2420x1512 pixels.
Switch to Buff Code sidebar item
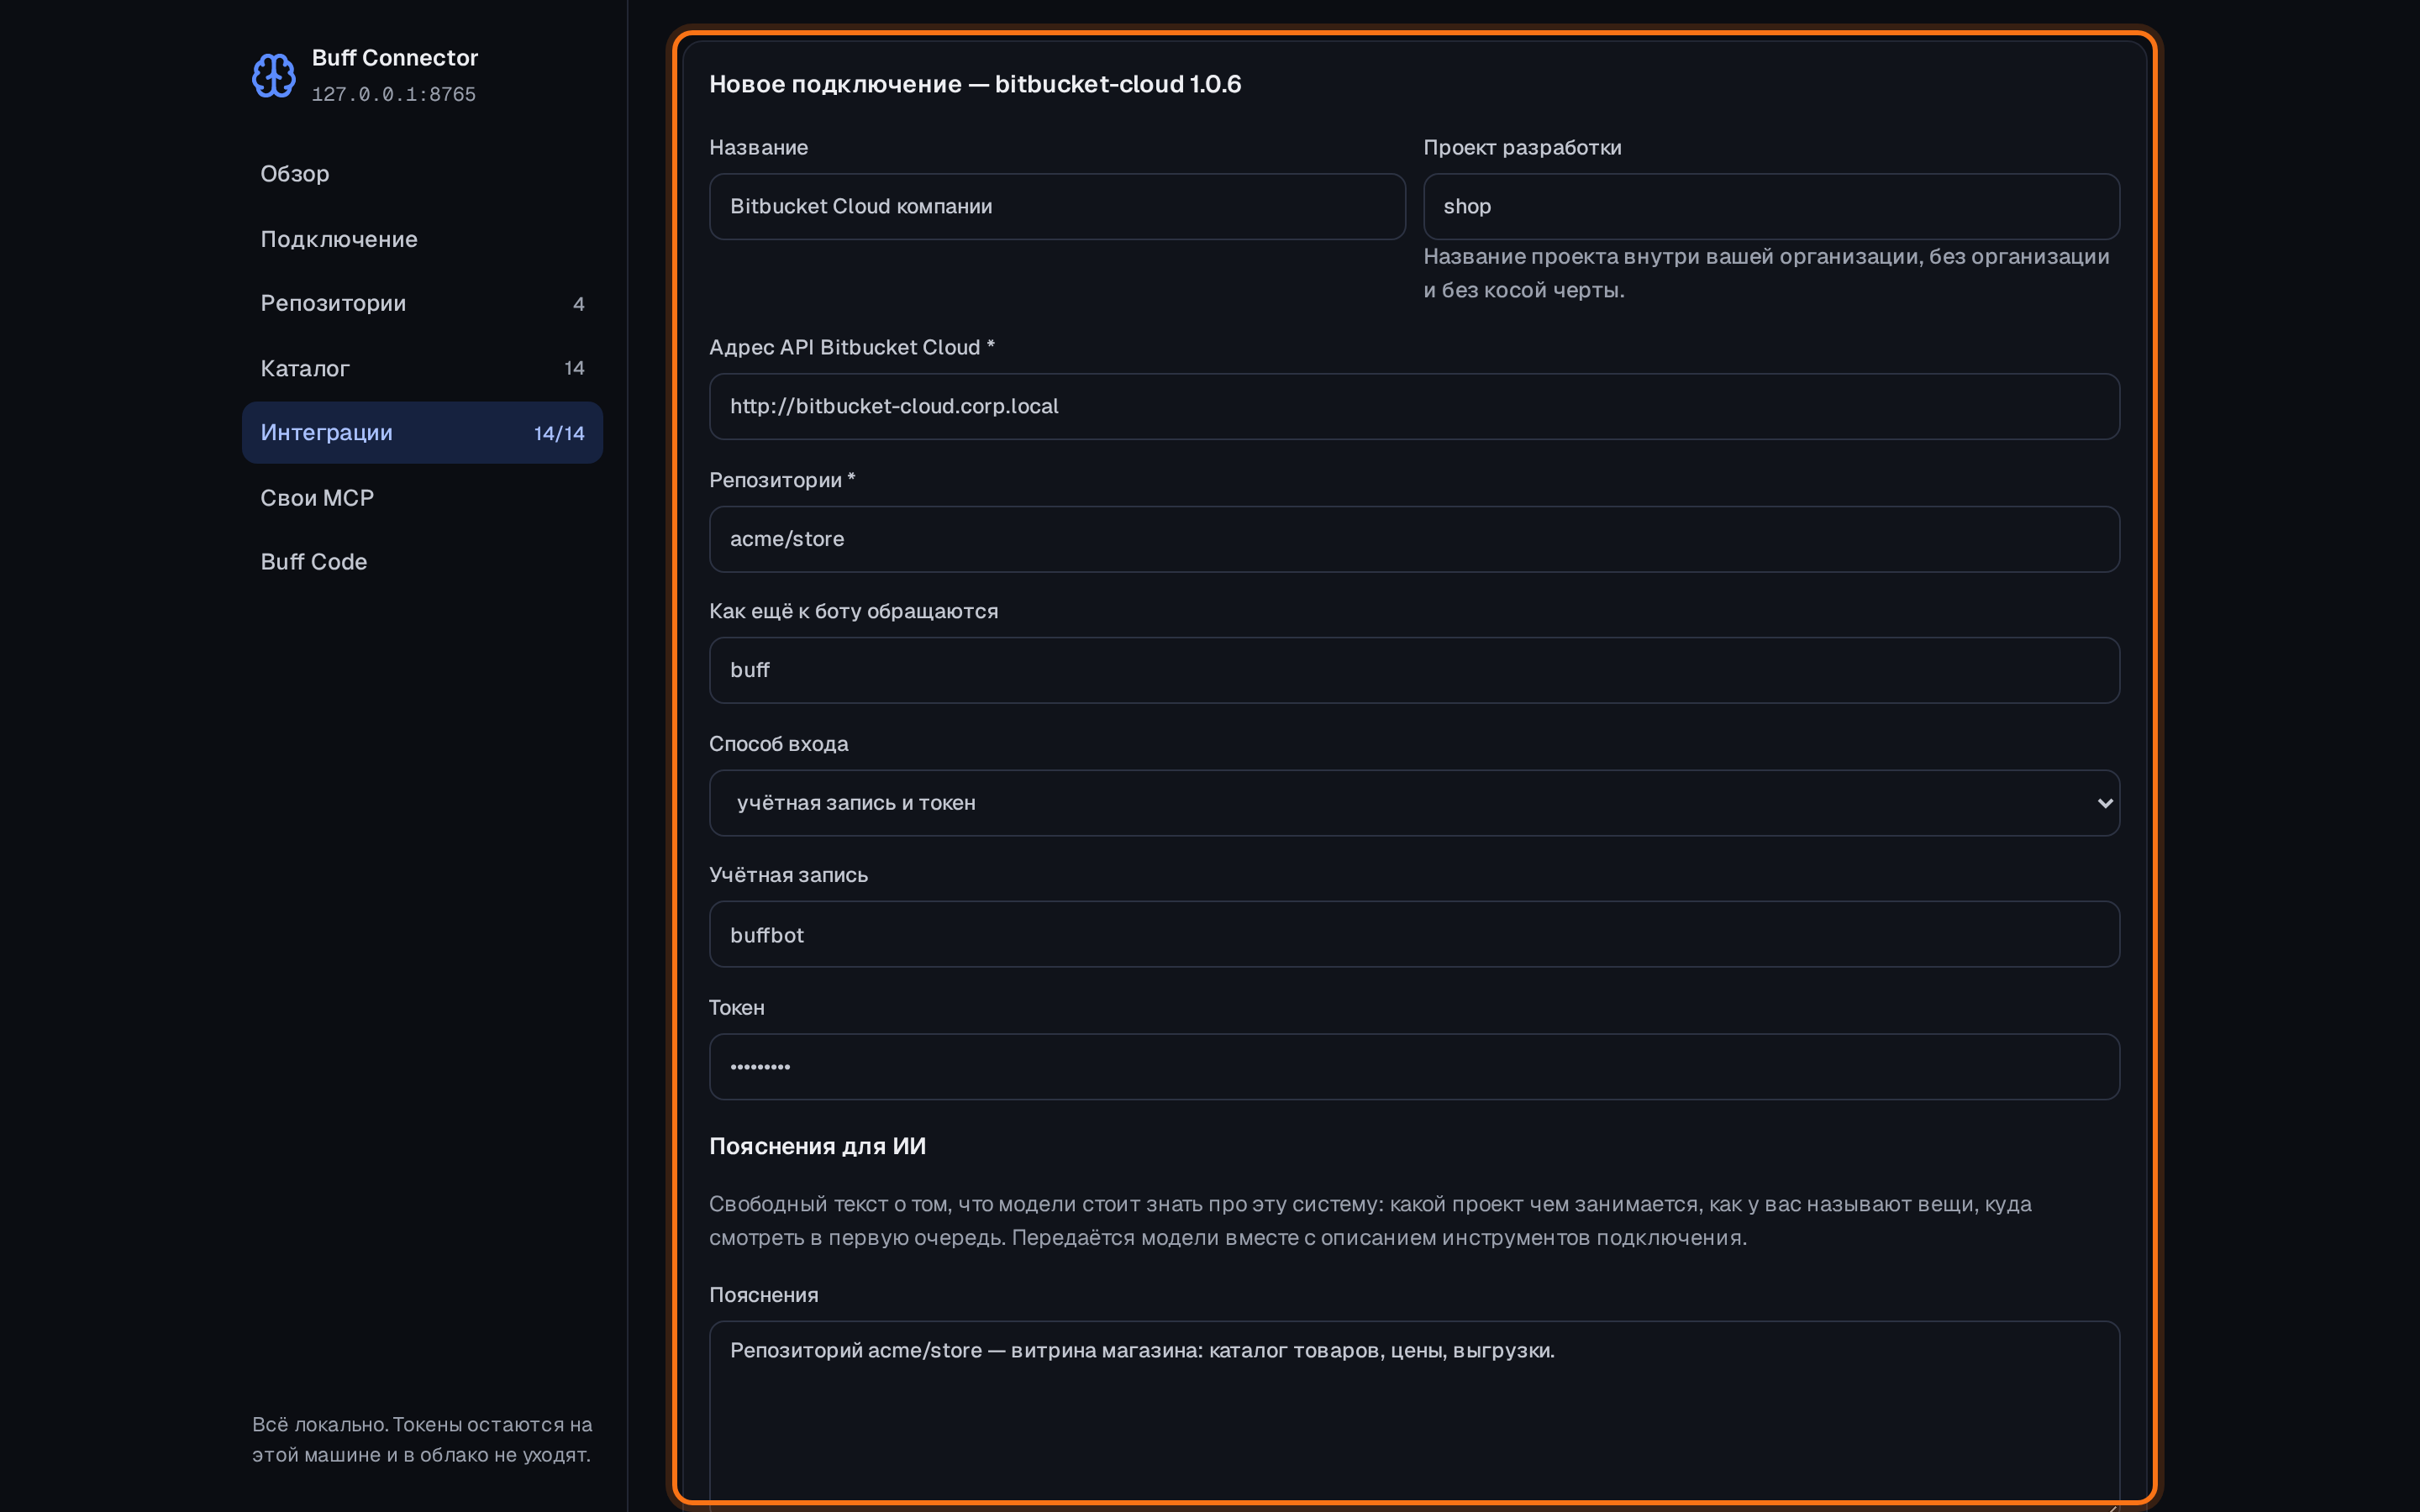[422, 562]
